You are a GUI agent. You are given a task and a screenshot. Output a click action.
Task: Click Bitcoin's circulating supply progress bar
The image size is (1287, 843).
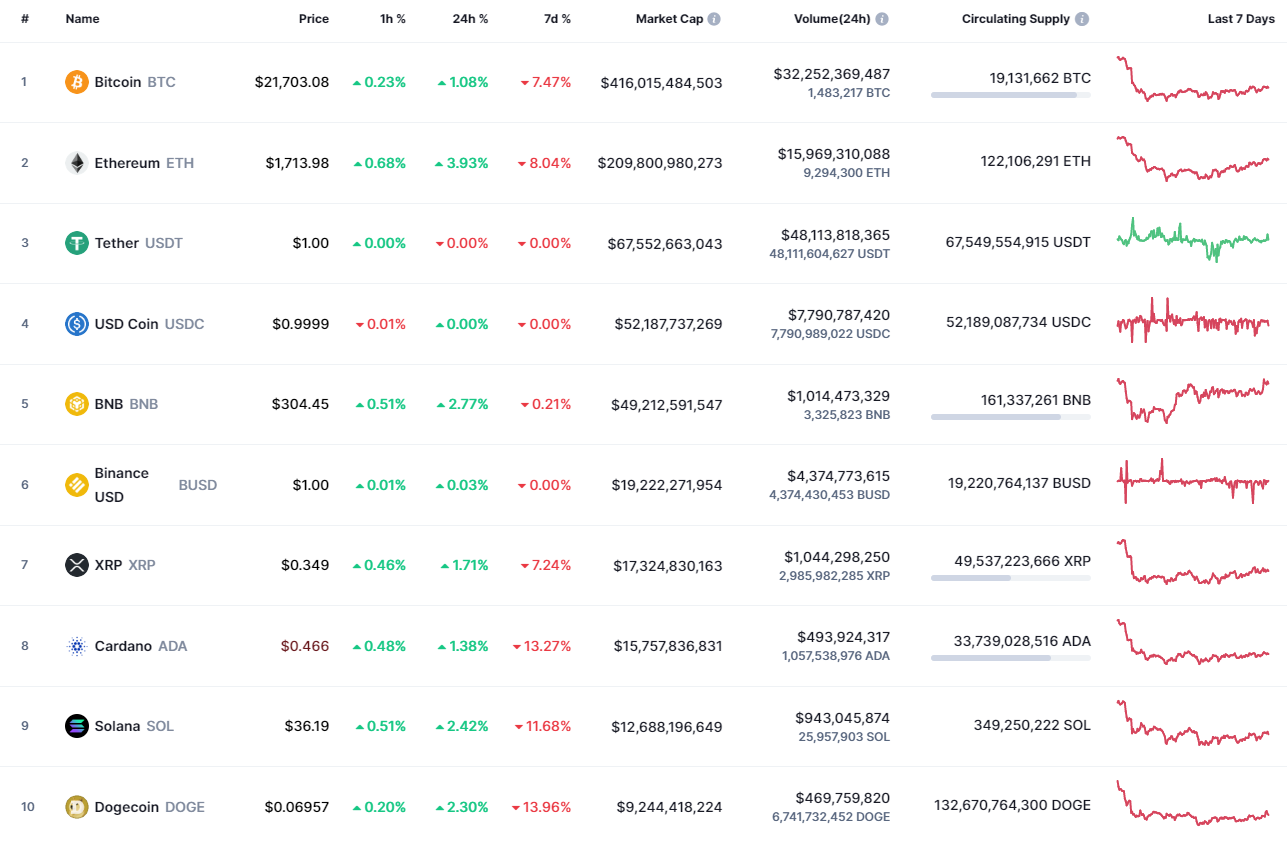1010,95
